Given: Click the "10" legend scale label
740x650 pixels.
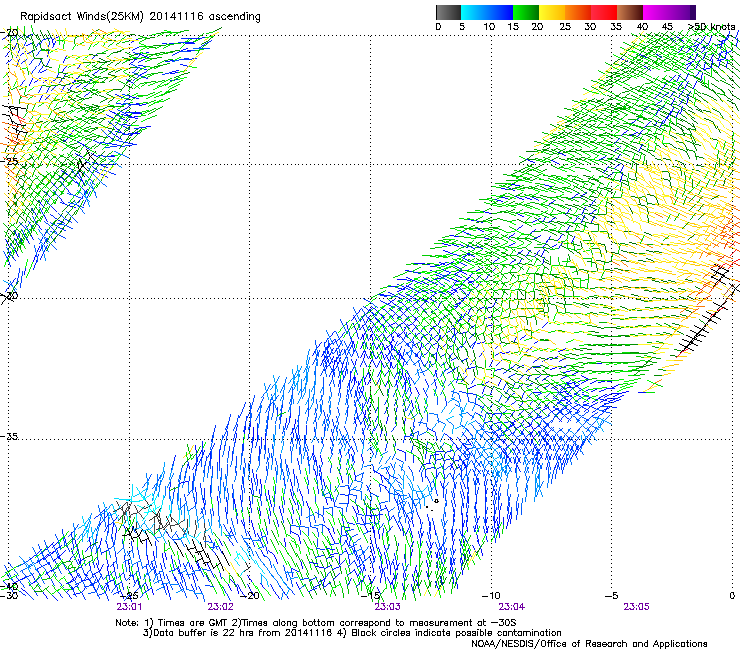Looking at the screenshot, I should tap(489, 27).
